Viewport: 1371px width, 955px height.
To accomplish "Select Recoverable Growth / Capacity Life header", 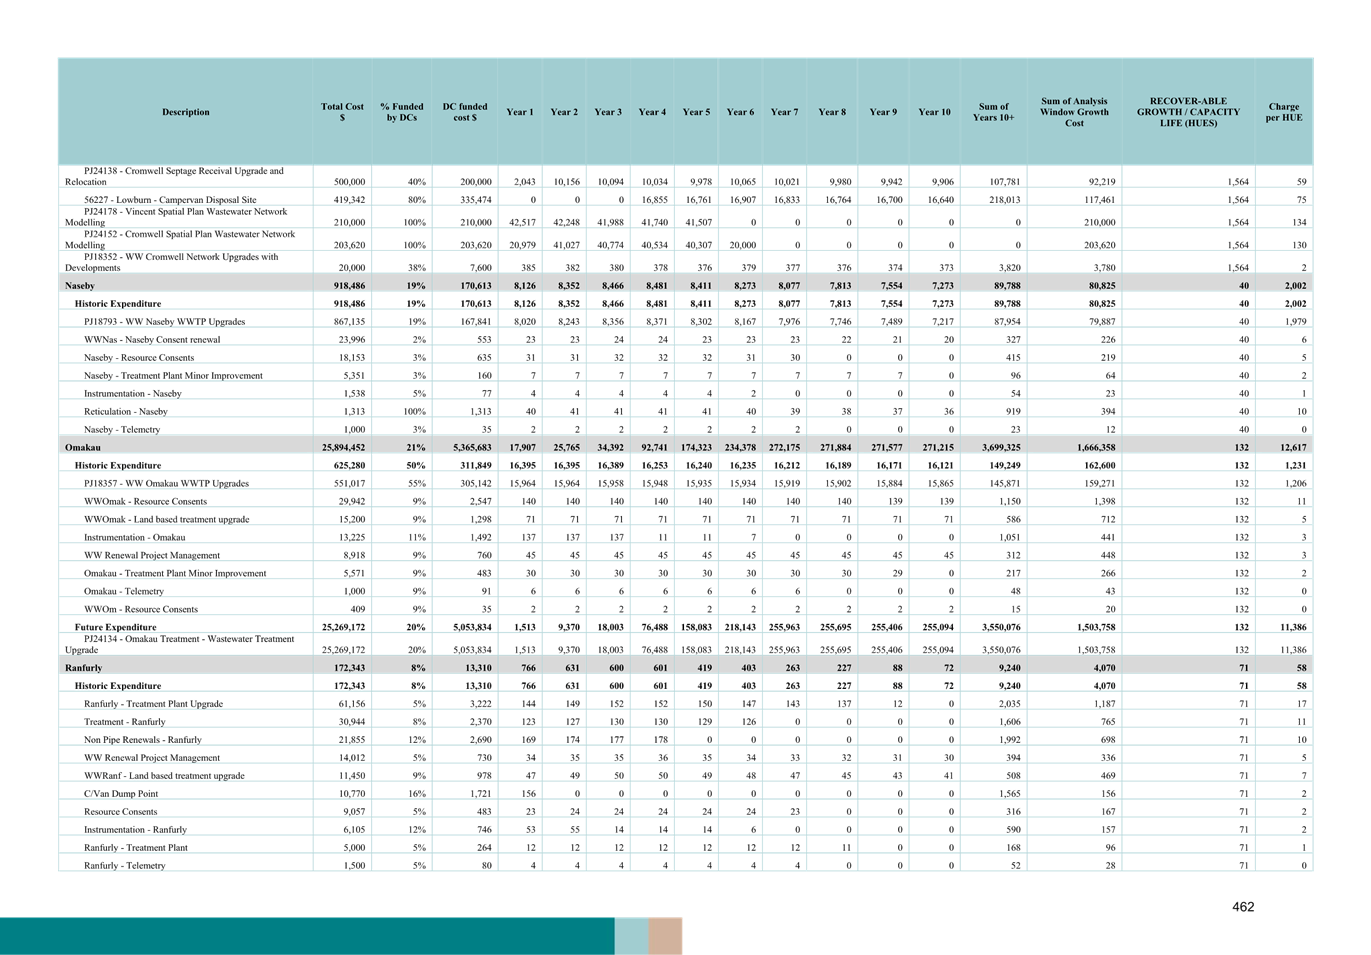I will point(1188,112).
